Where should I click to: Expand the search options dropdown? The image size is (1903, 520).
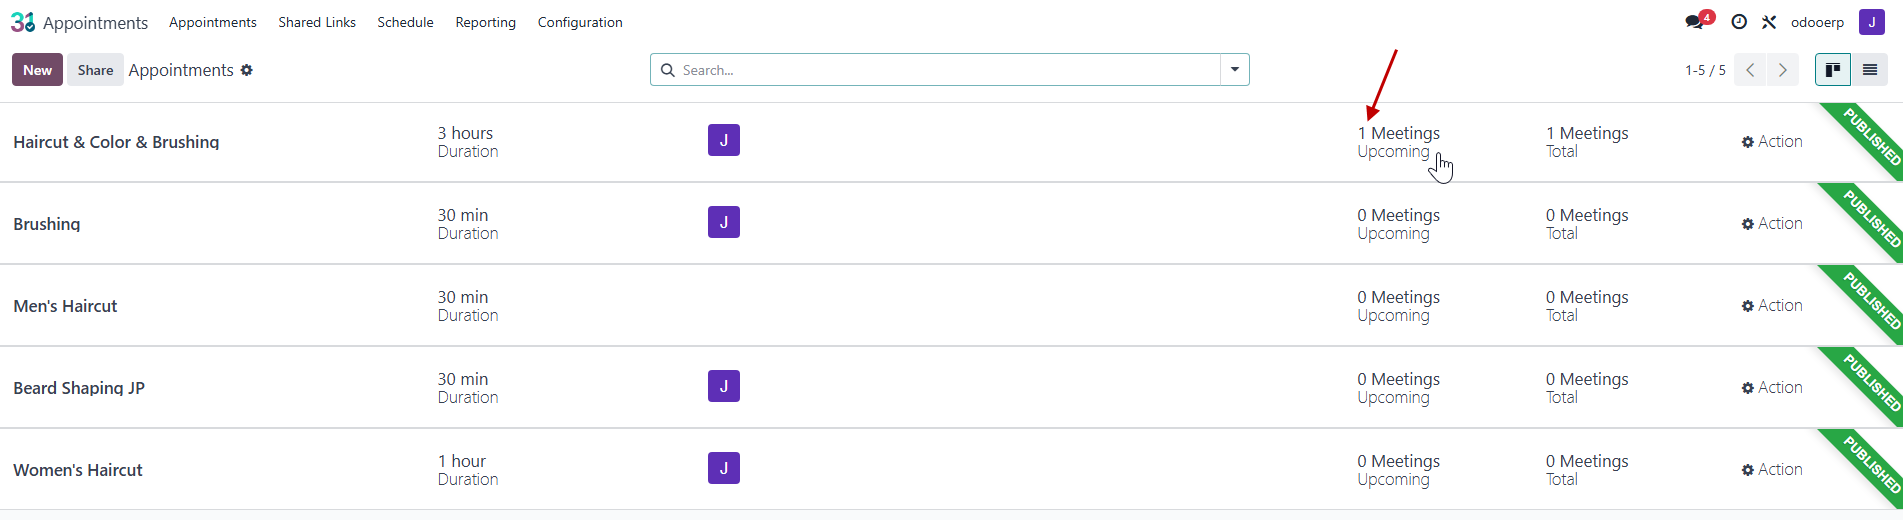point(1235,70)
